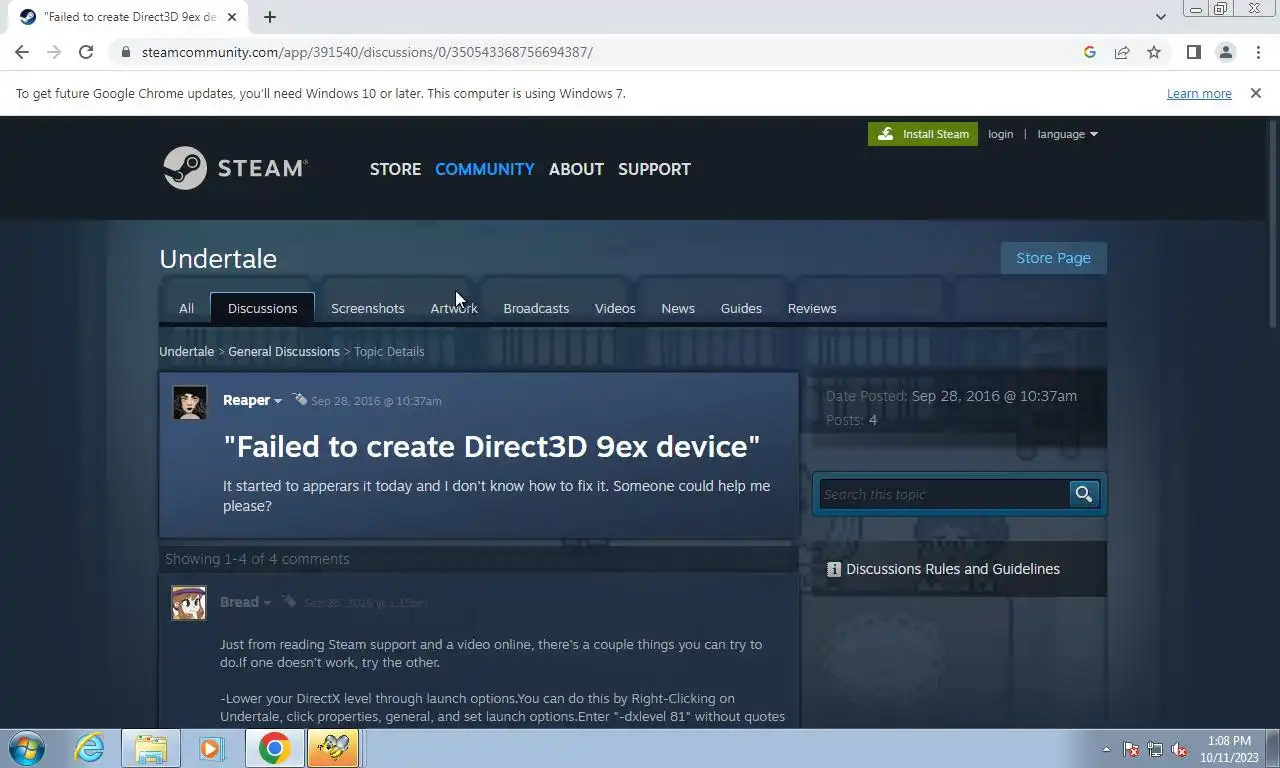The height and width of the screenshot is (768, 1280).
Task: Click the Learn more link
Action: click(x=1199, y=93)
